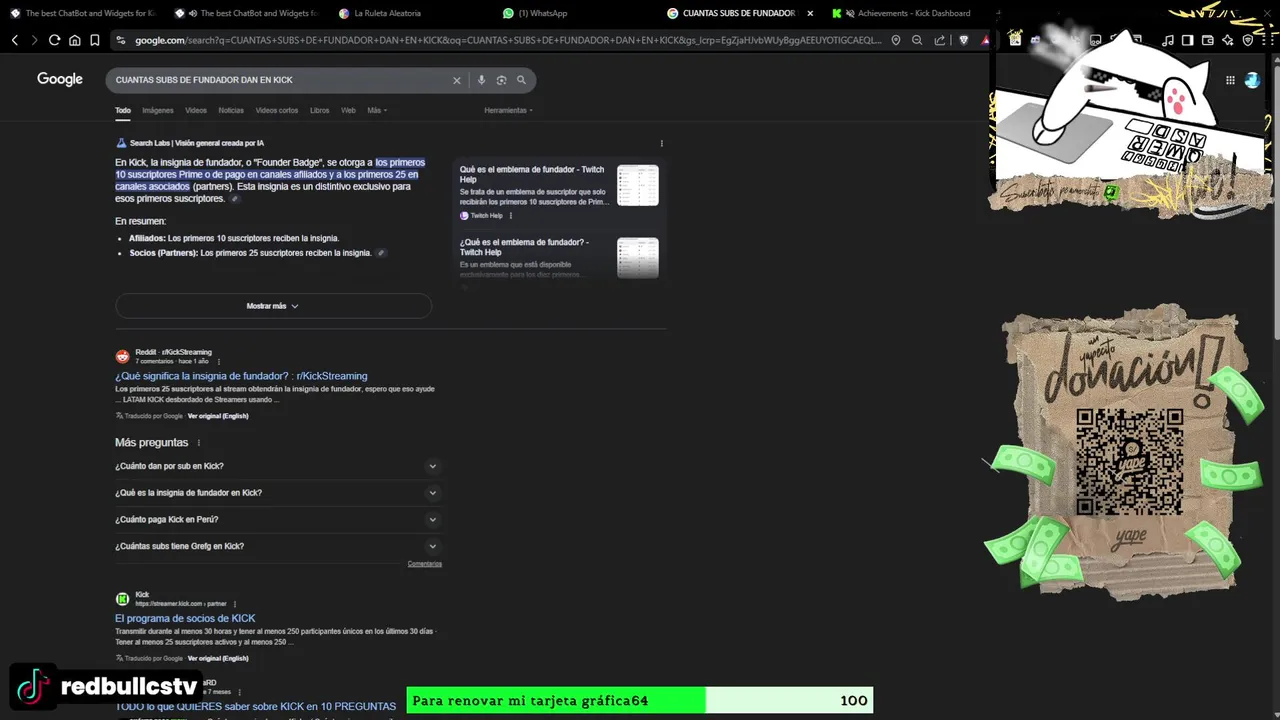The image size is (1280, 720).
Task: Start voice search with microphone icon
Action: (481, 80)
